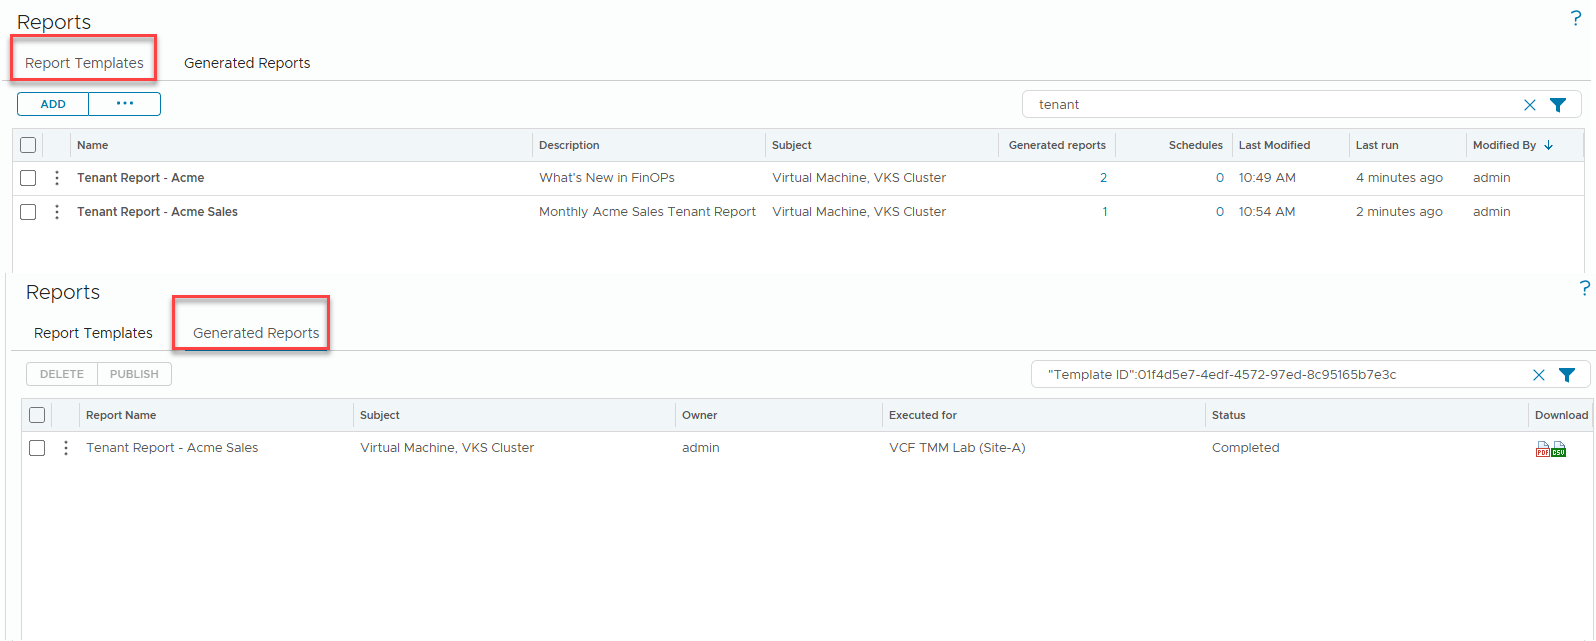Clear the Template ID filter with the X icon

coord(1538,375)
